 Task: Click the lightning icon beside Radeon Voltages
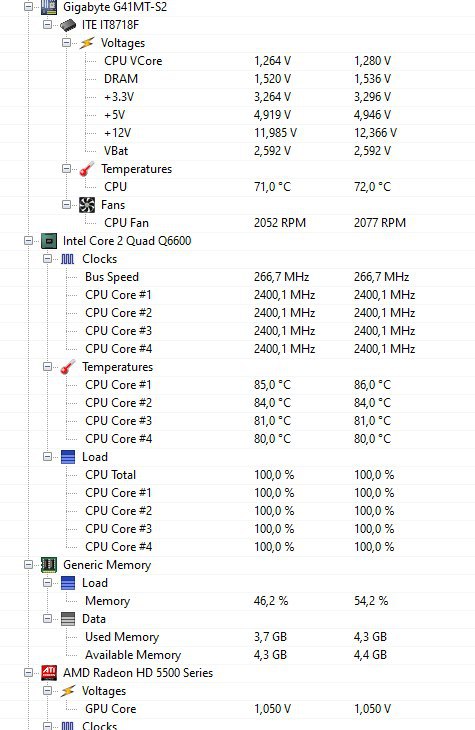[68, 691]
